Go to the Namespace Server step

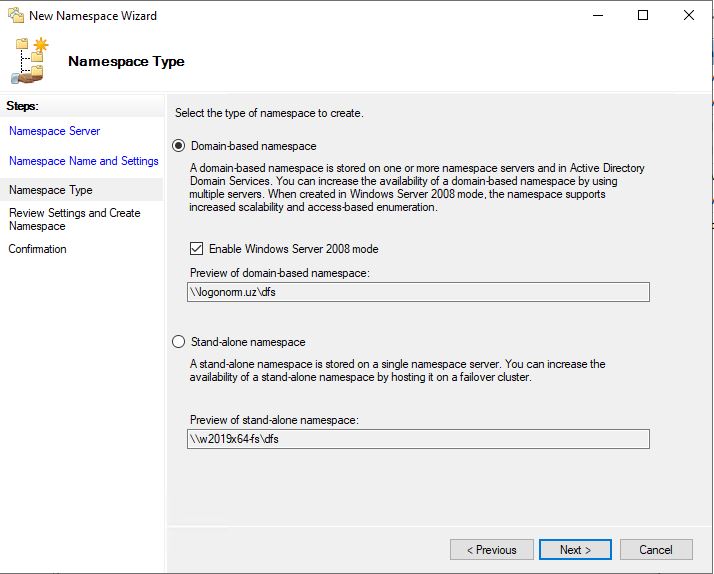coord(54,131)
